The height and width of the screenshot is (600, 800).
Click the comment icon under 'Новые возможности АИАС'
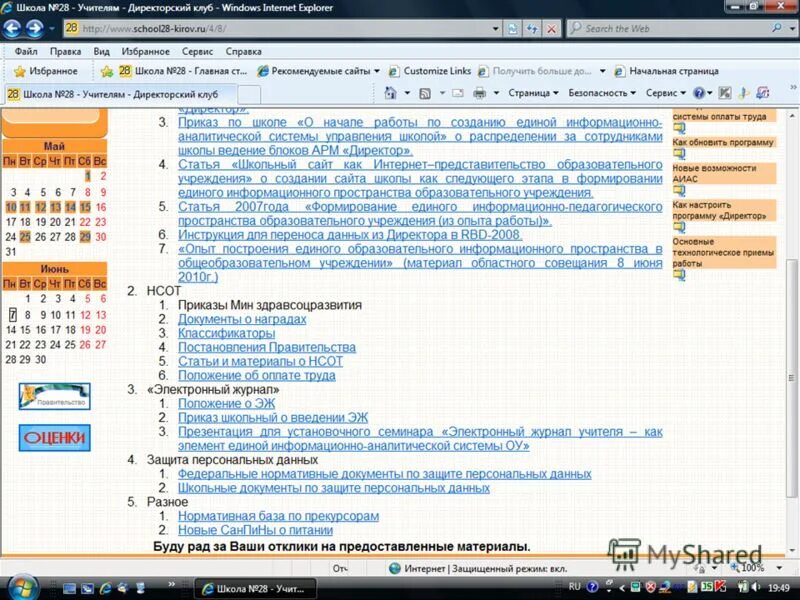tap(679, 190)
